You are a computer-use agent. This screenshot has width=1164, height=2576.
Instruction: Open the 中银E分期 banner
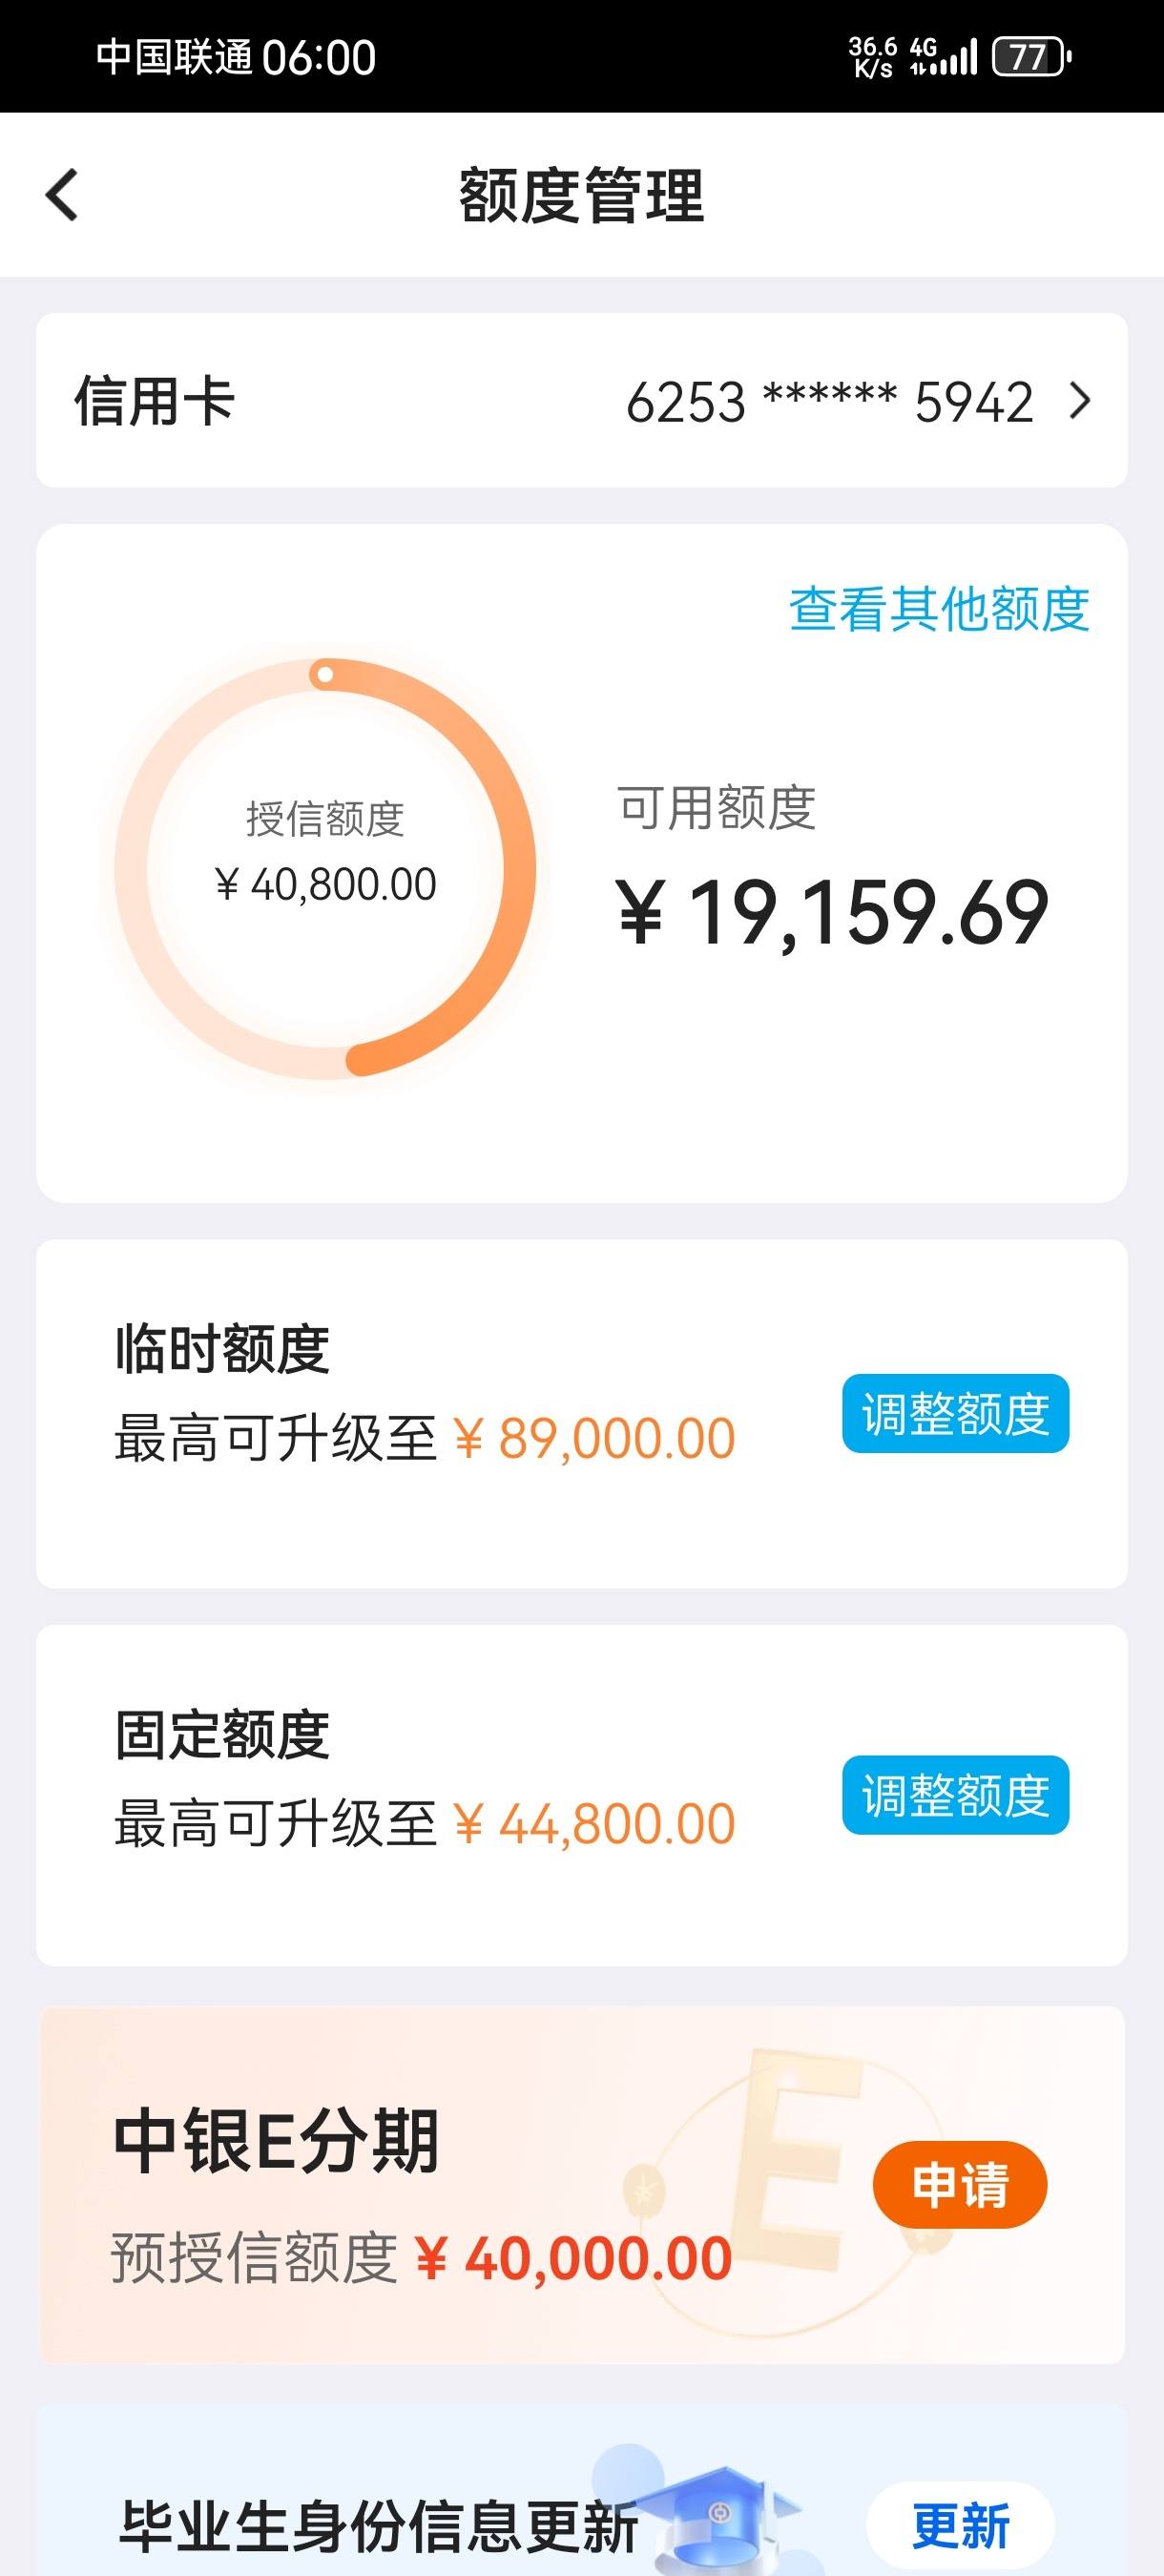(582, 2185)
